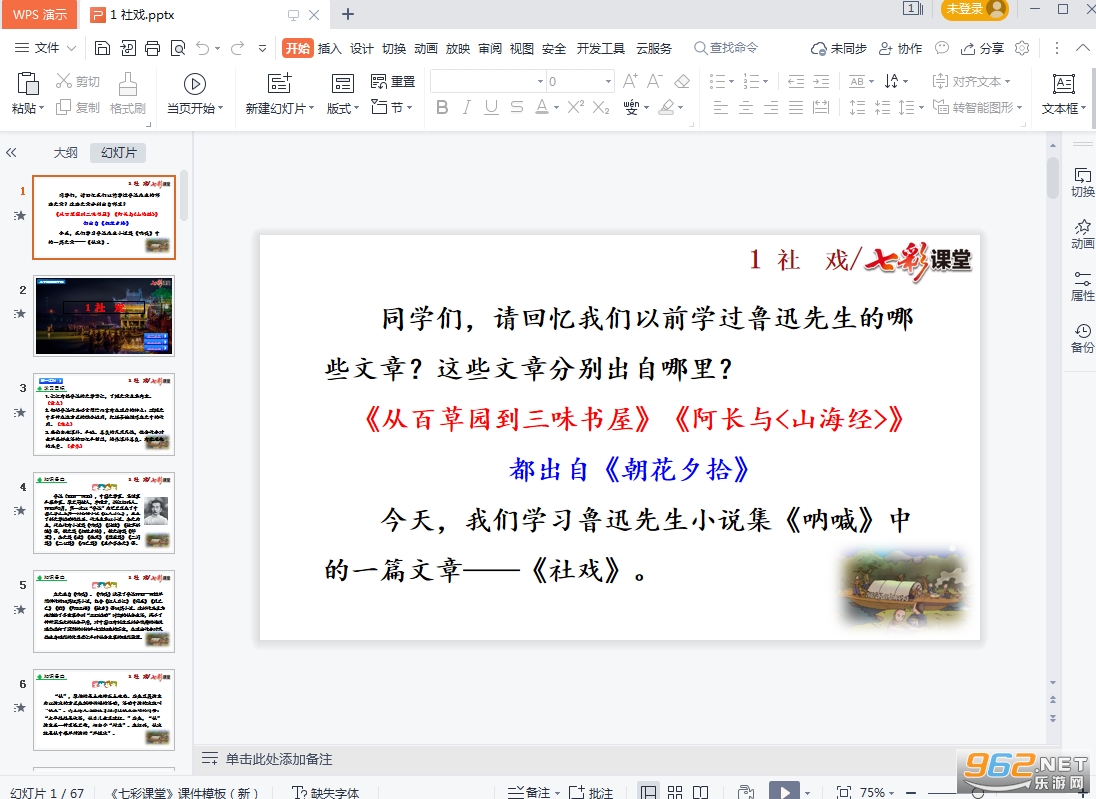Open the 切换 transition side panel

click(1082, 182)
